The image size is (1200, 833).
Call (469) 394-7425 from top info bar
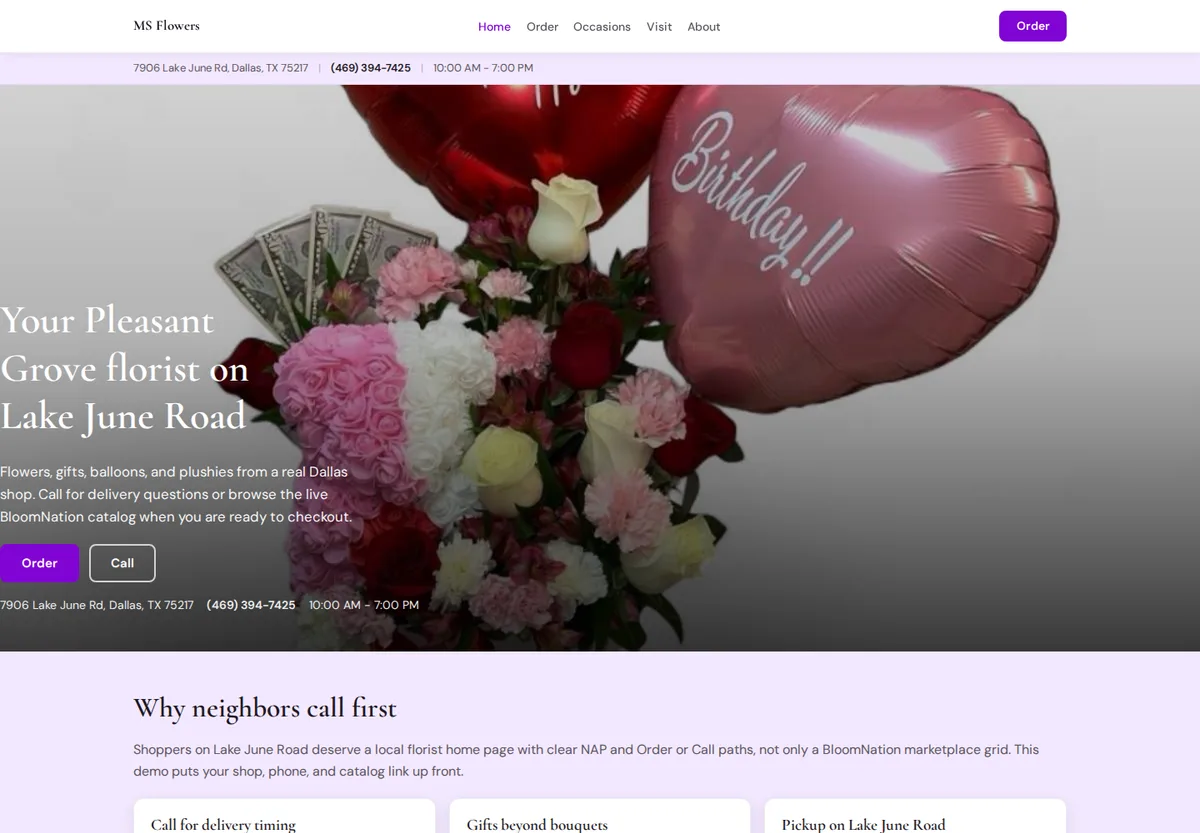pyautogui.click(x=370, y=68)
